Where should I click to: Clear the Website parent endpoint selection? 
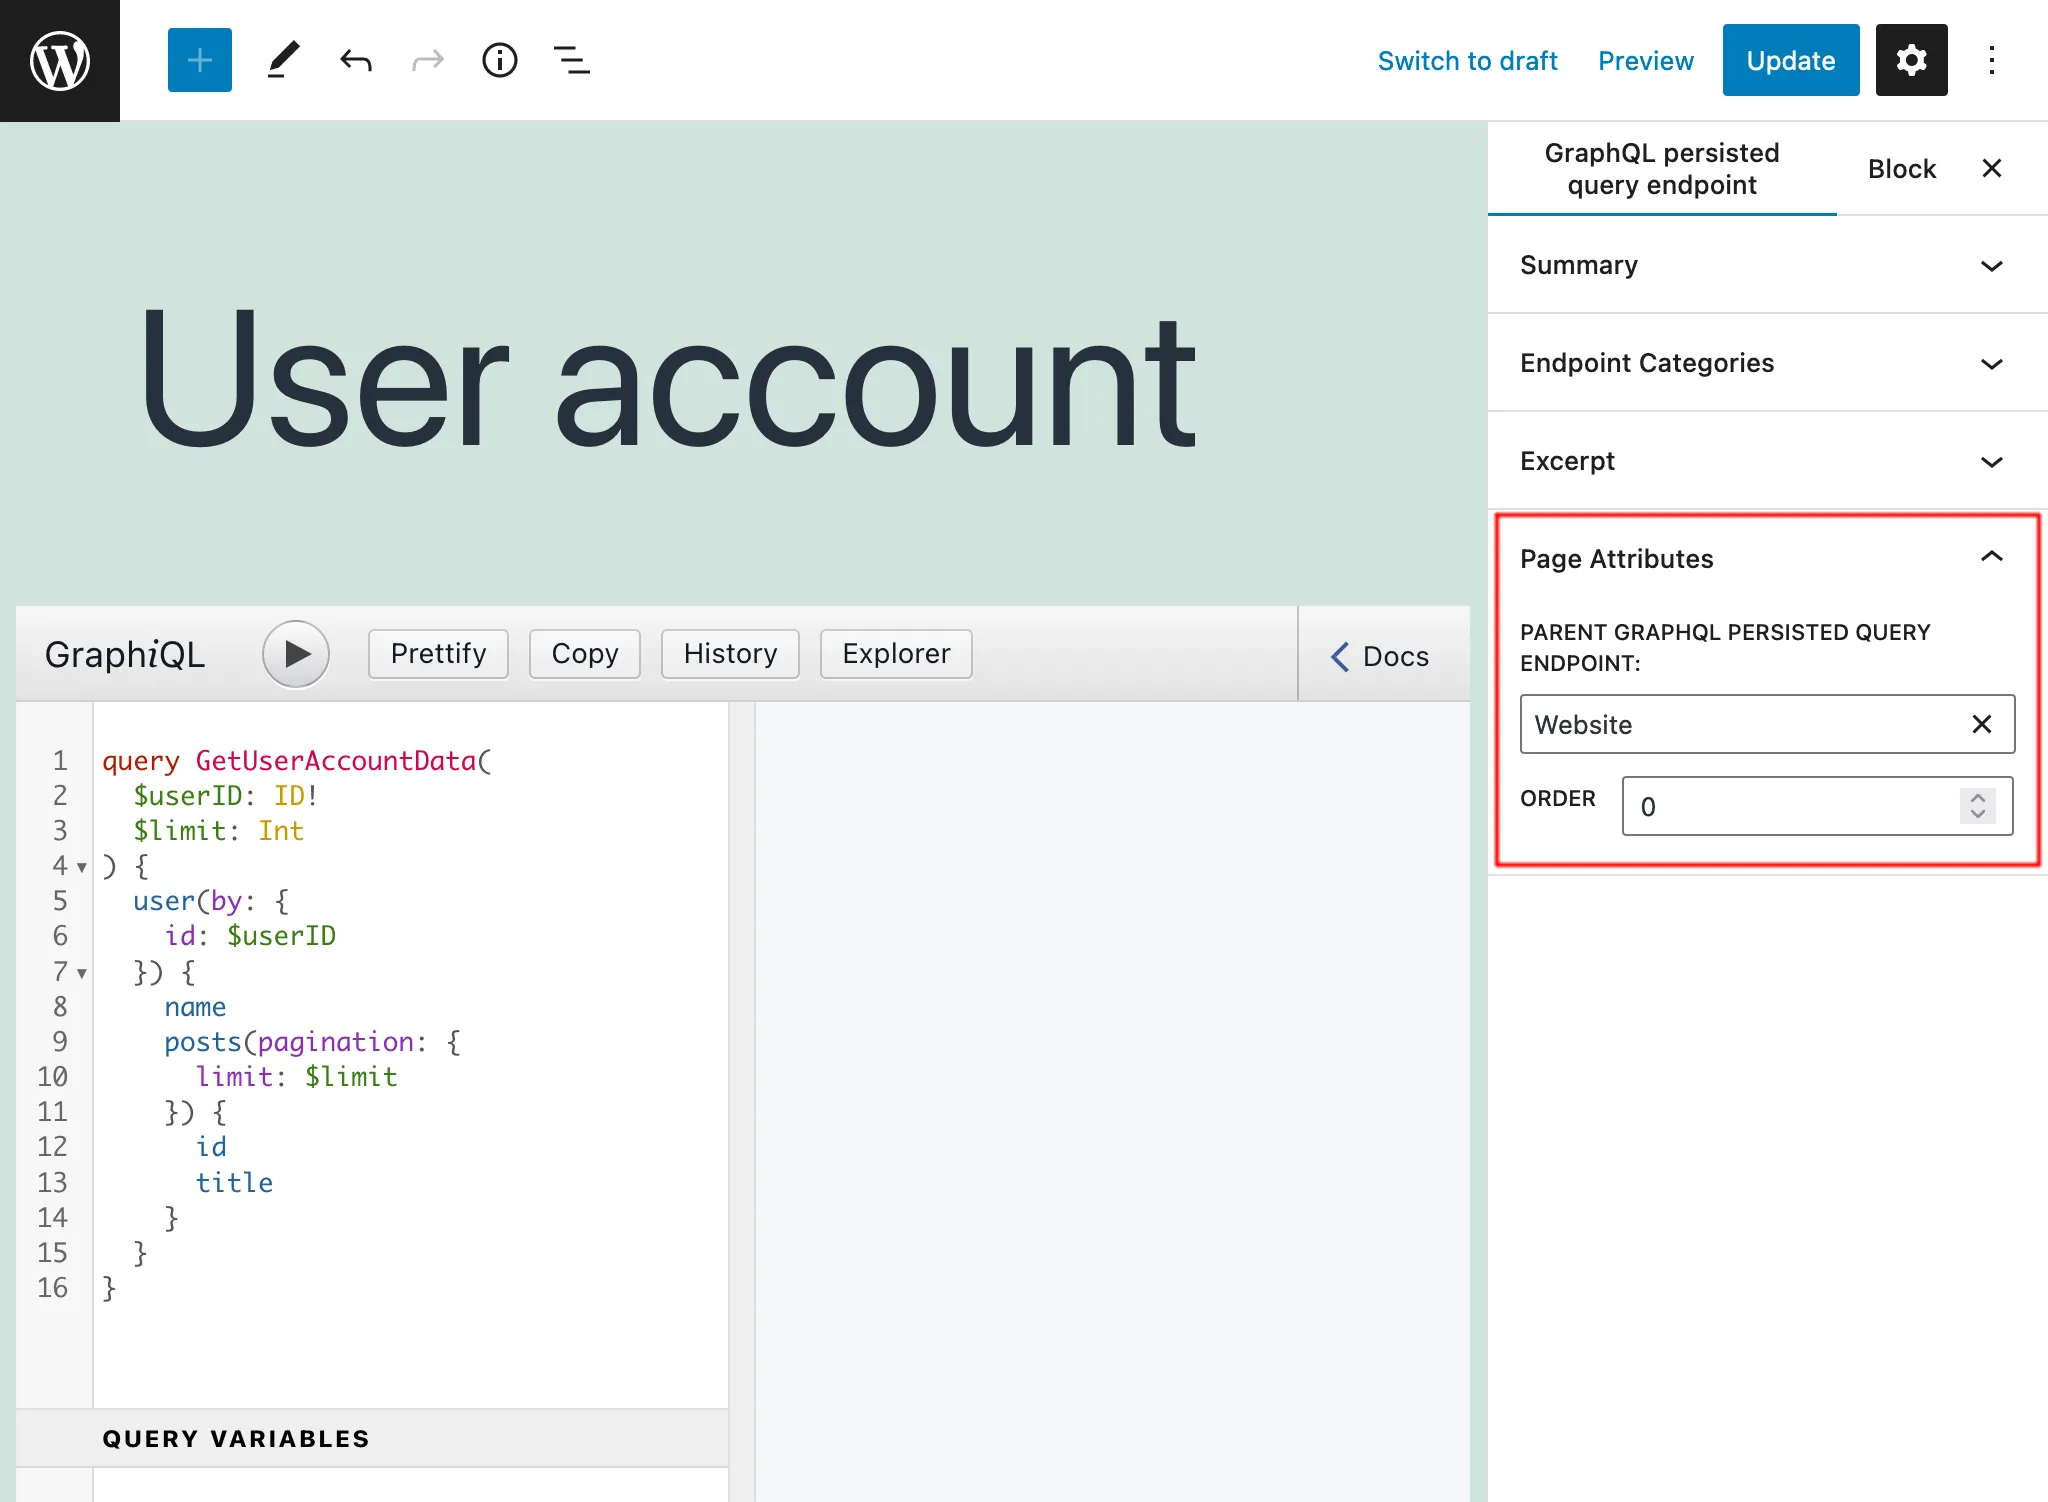(x=1981, y=724)
